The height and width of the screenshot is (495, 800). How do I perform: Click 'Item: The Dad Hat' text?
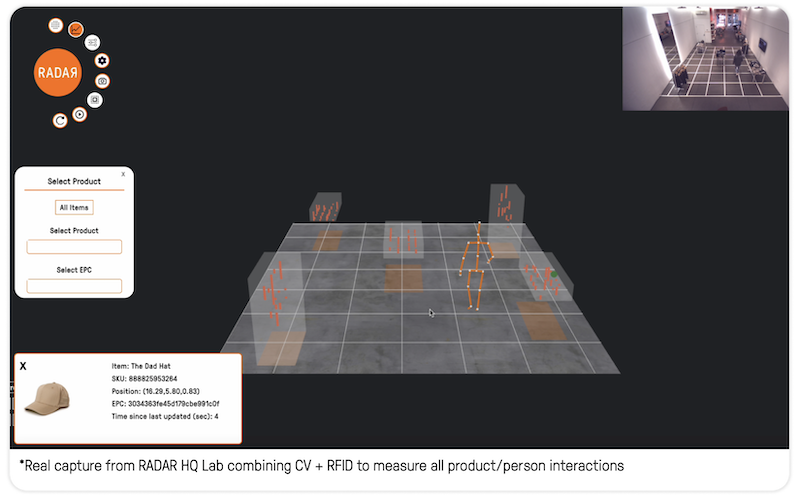[x=141, y=366]
